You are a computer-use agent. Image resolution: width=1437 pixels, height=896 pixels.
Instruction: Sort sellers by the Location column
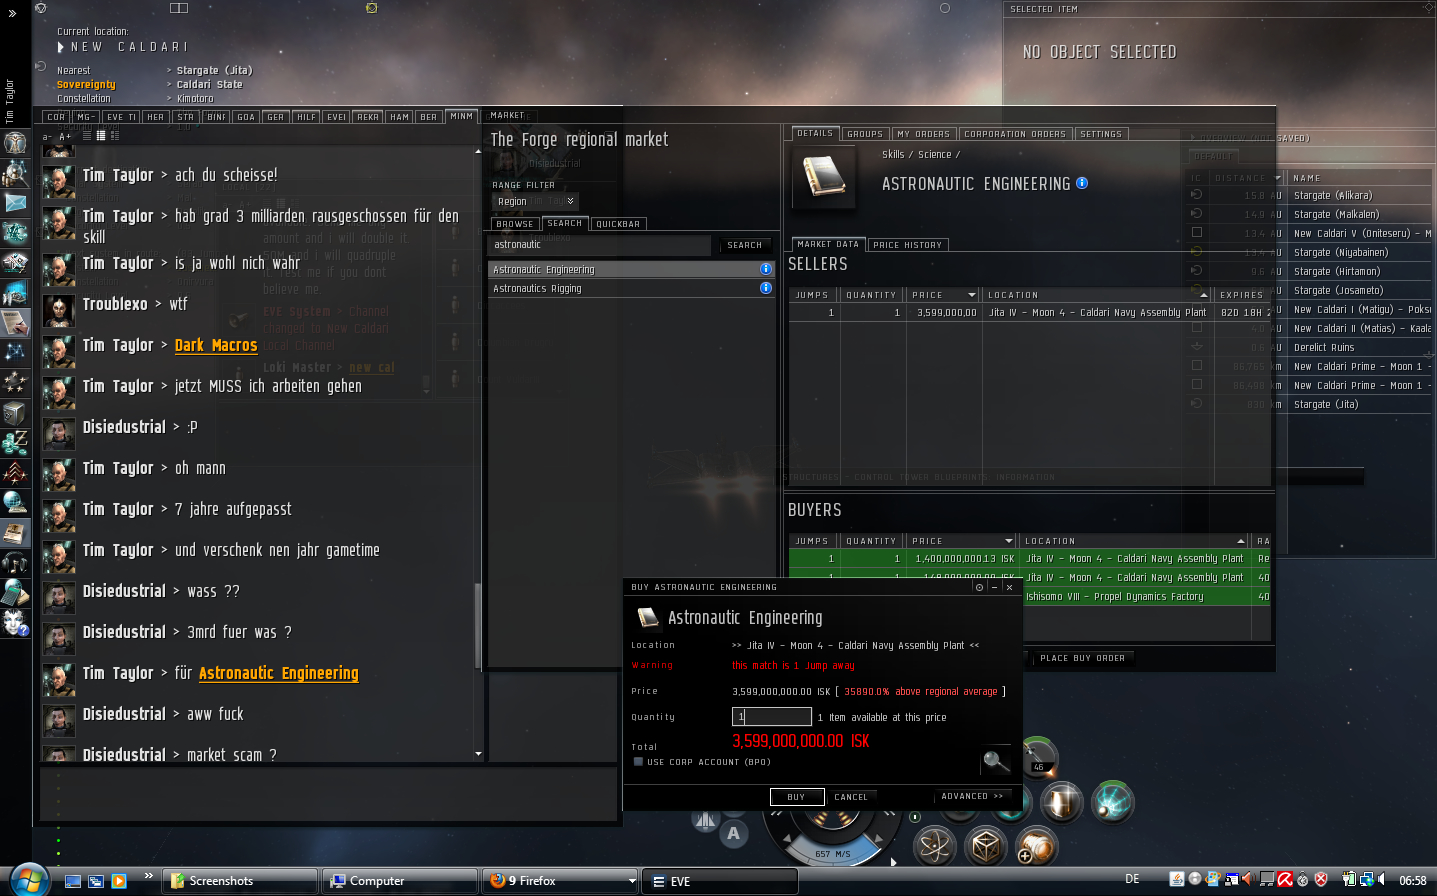1097,295
